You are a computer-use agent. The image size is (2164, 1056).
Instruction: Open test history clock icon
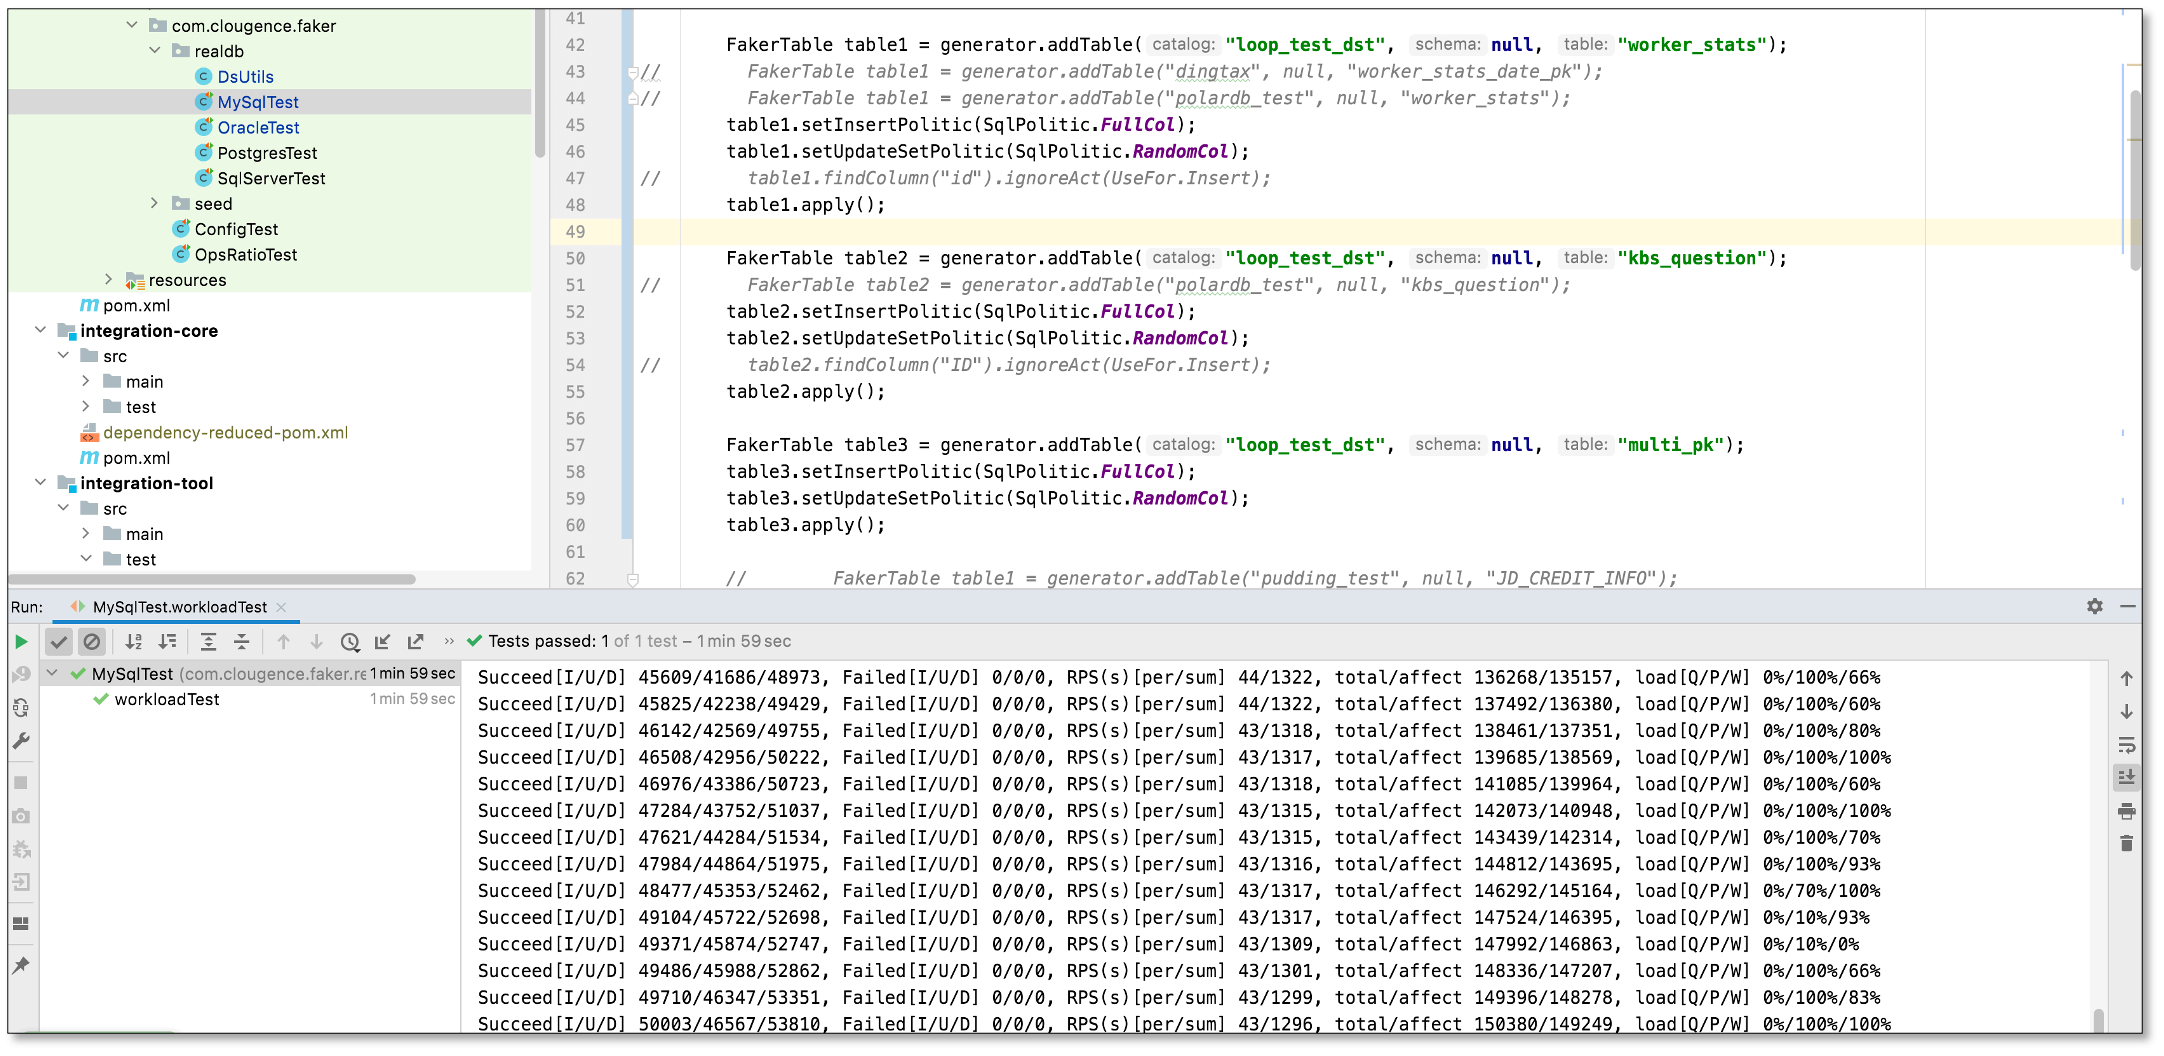(x=350, y=642)
